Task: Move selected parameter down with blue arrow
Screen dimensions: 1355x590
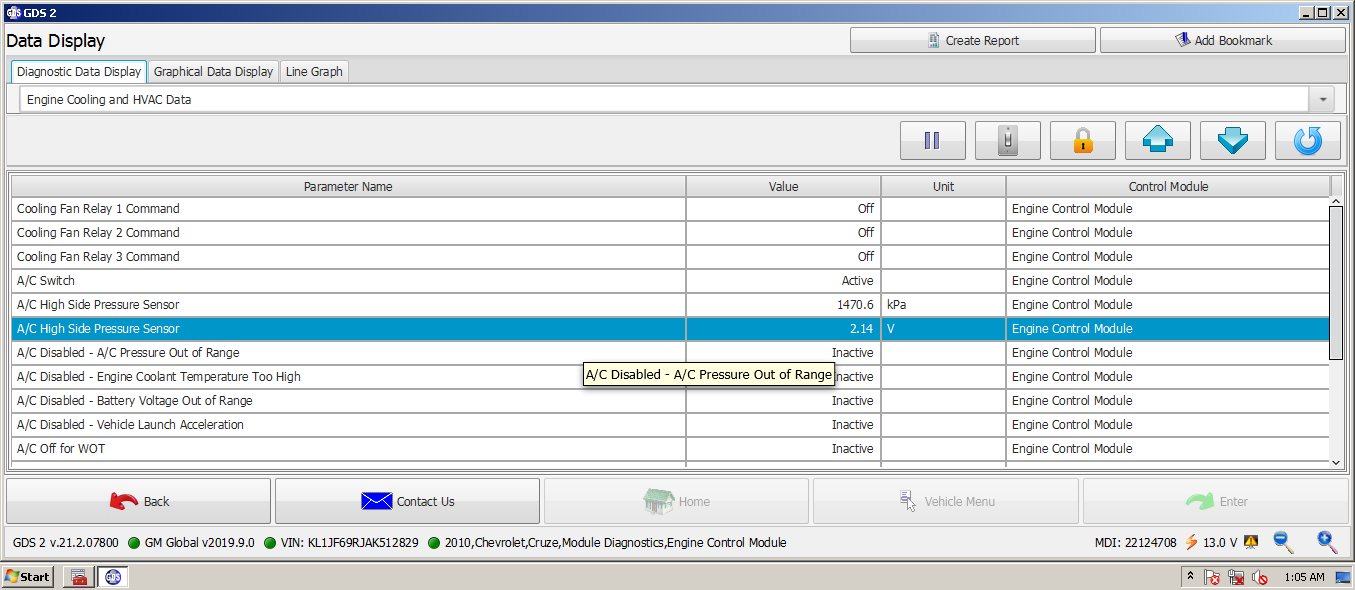Action: tap(1232, 141)
